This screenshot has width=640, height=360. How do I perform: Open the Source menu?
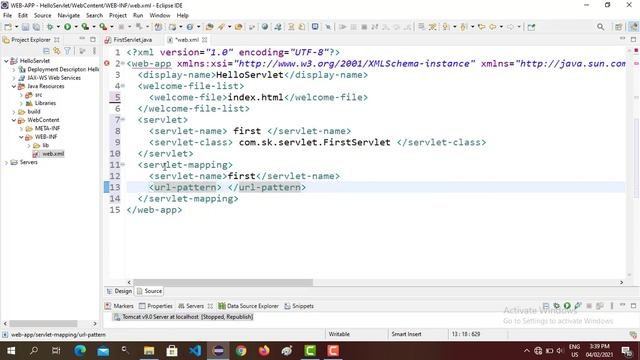point(42,15)
